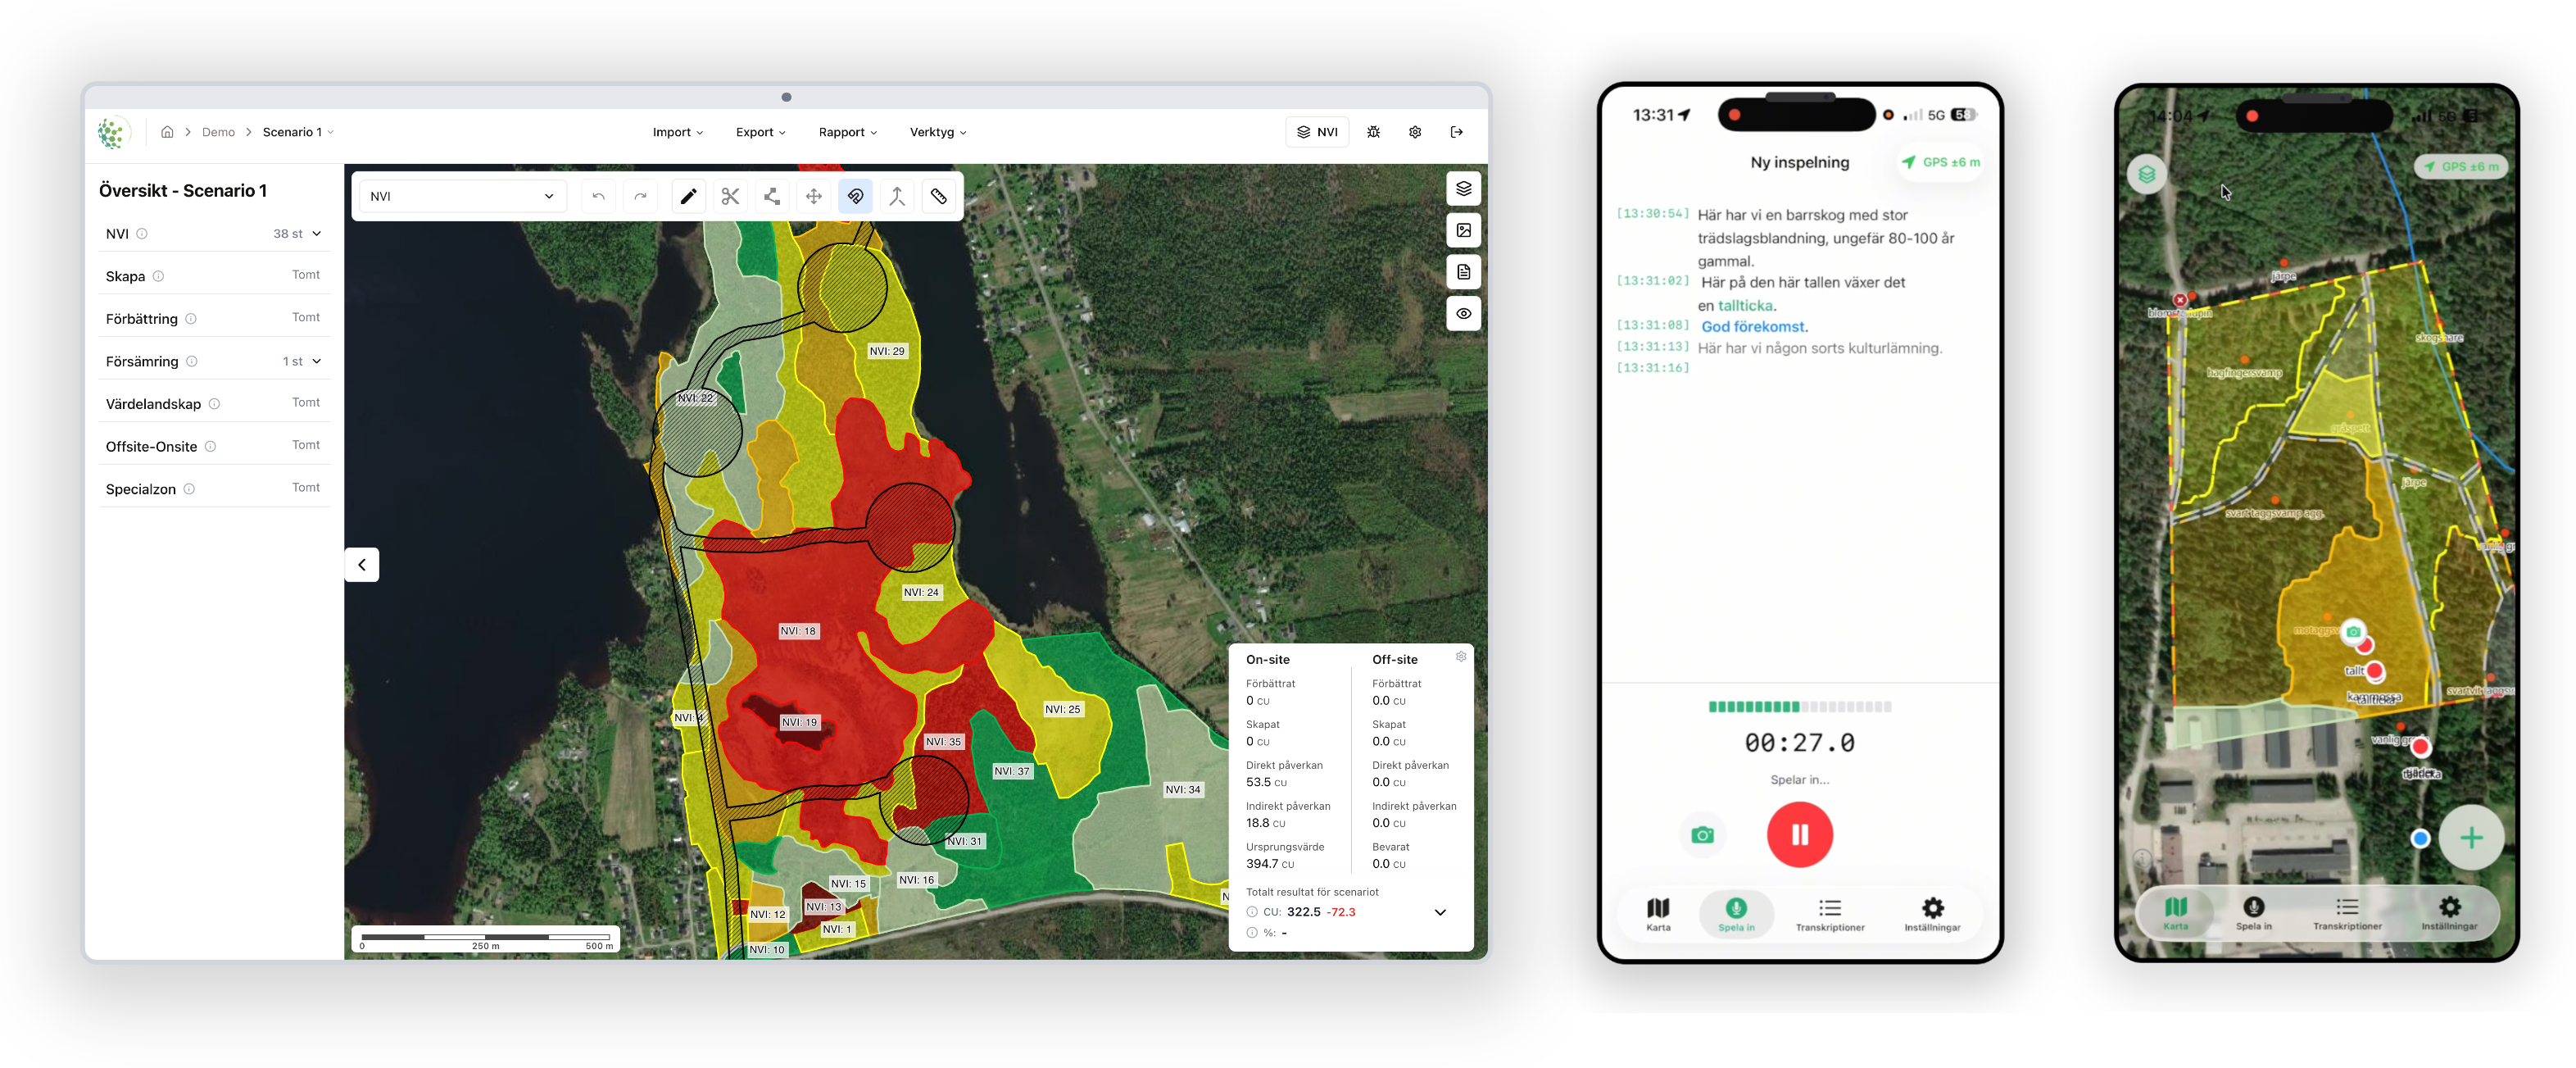Click the recording level meter bar
Image resolution: width=2576 pixels, height=1068 pixels.
(1799, 707)
